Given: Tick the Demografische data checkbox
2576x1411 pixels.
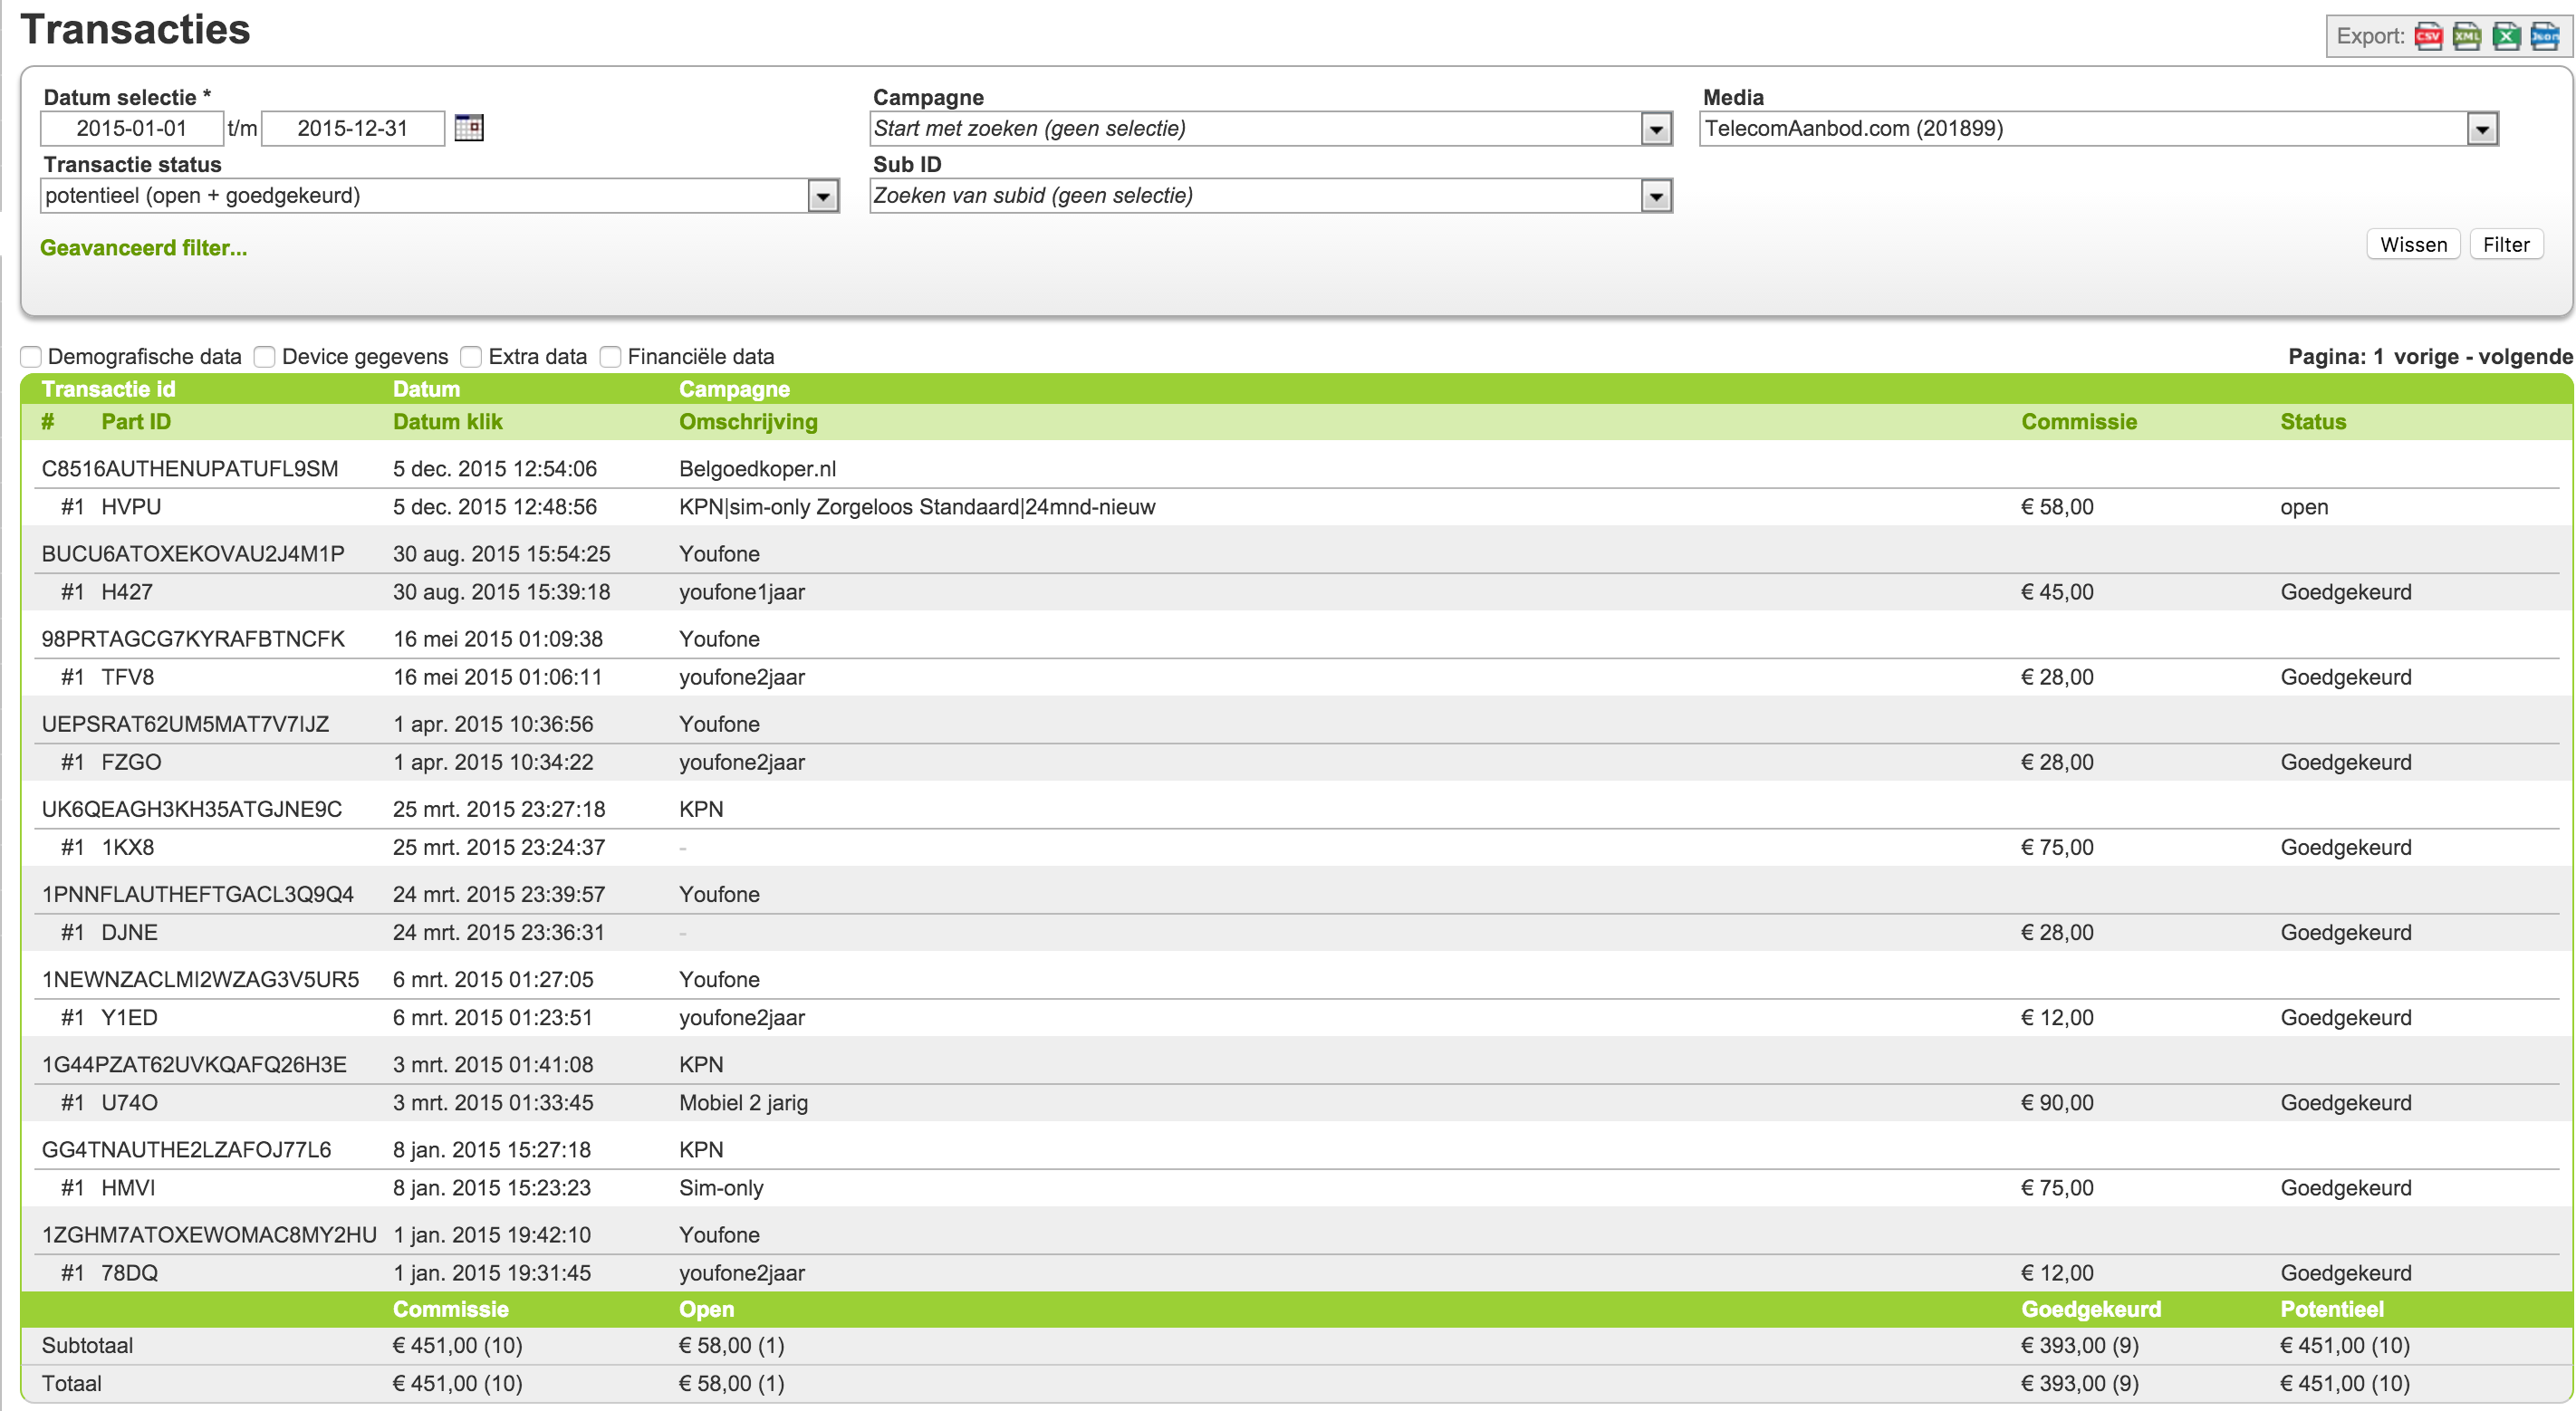Looking at the screenshot, I should coord(31,357).
